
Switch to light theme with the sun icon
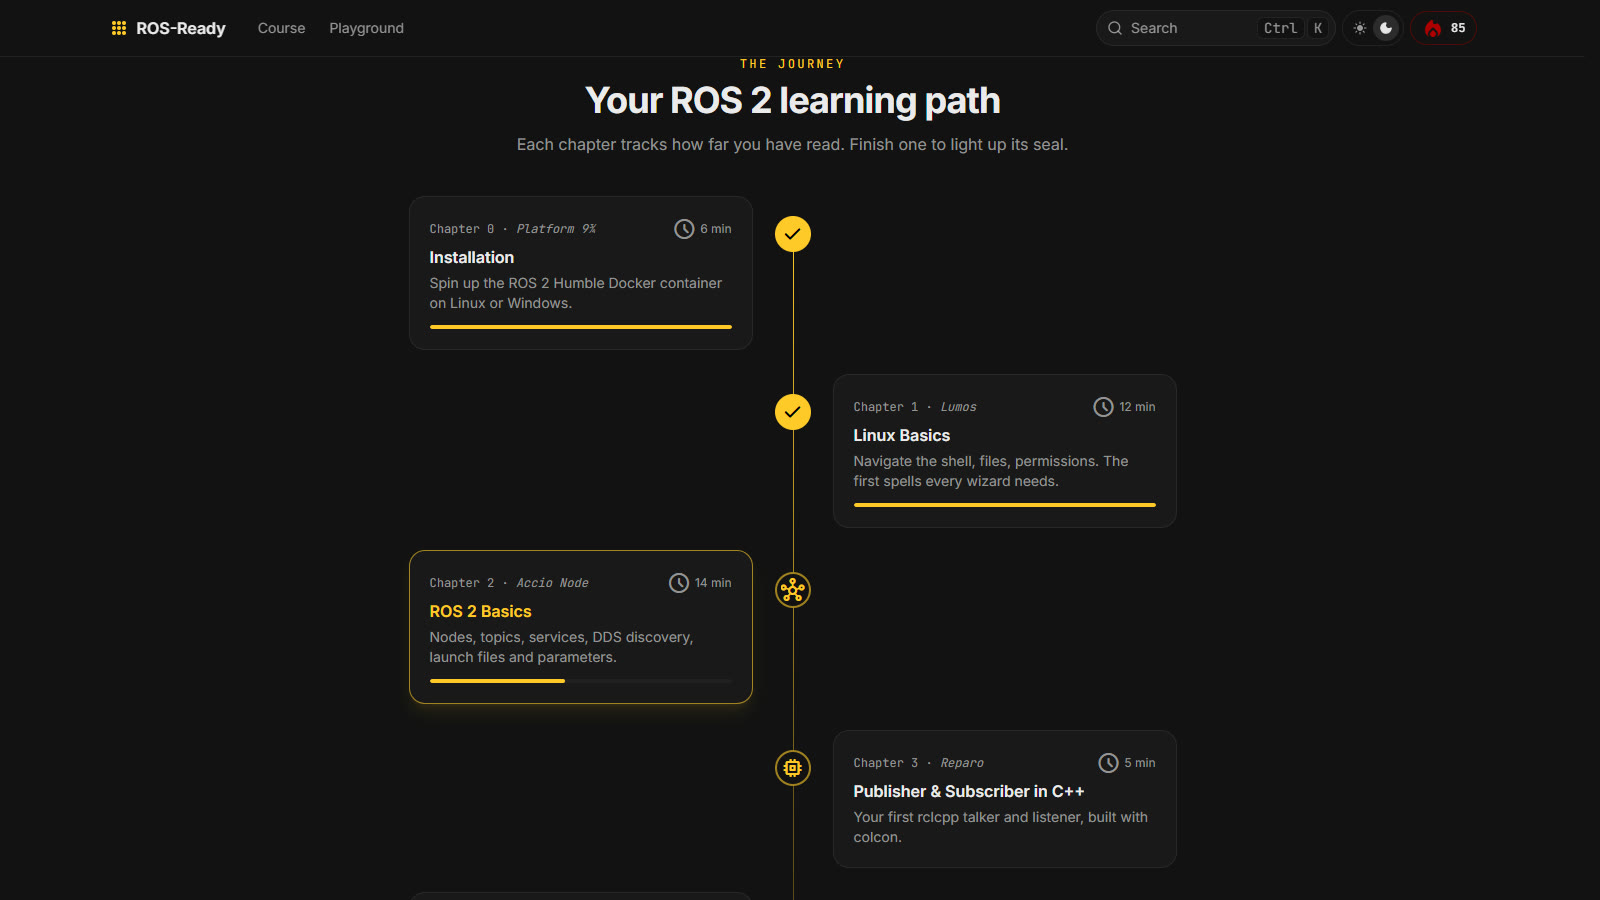pos(1360,28)
